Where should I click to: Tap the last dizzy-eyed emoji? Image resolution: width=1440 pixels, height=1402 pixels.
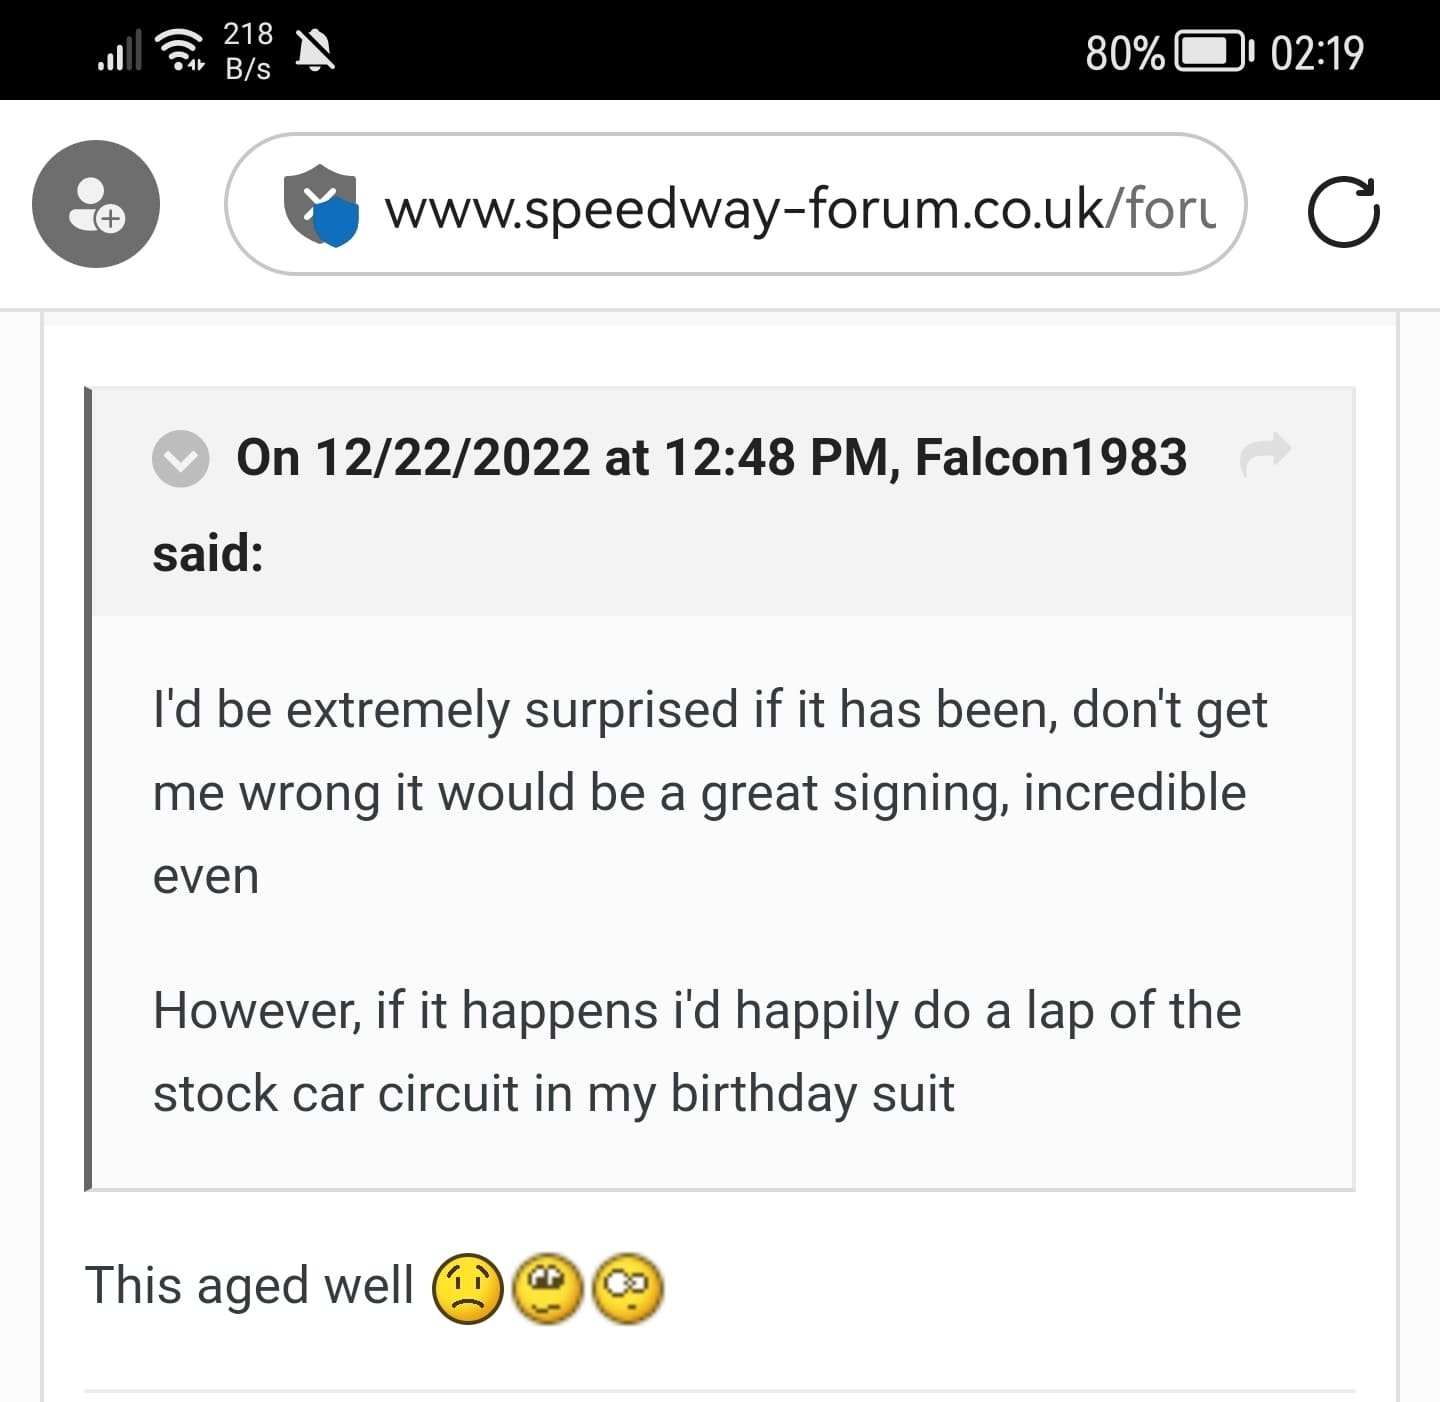(x=627, y=1288)
